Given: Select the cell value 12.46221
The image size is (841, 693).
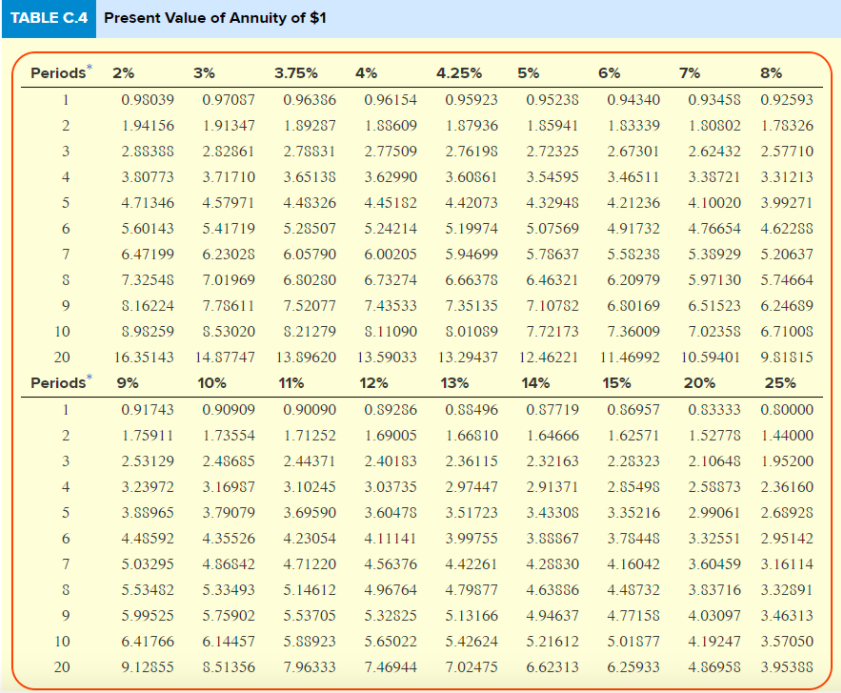Looking at the screenshot, I should pos(549,357).
